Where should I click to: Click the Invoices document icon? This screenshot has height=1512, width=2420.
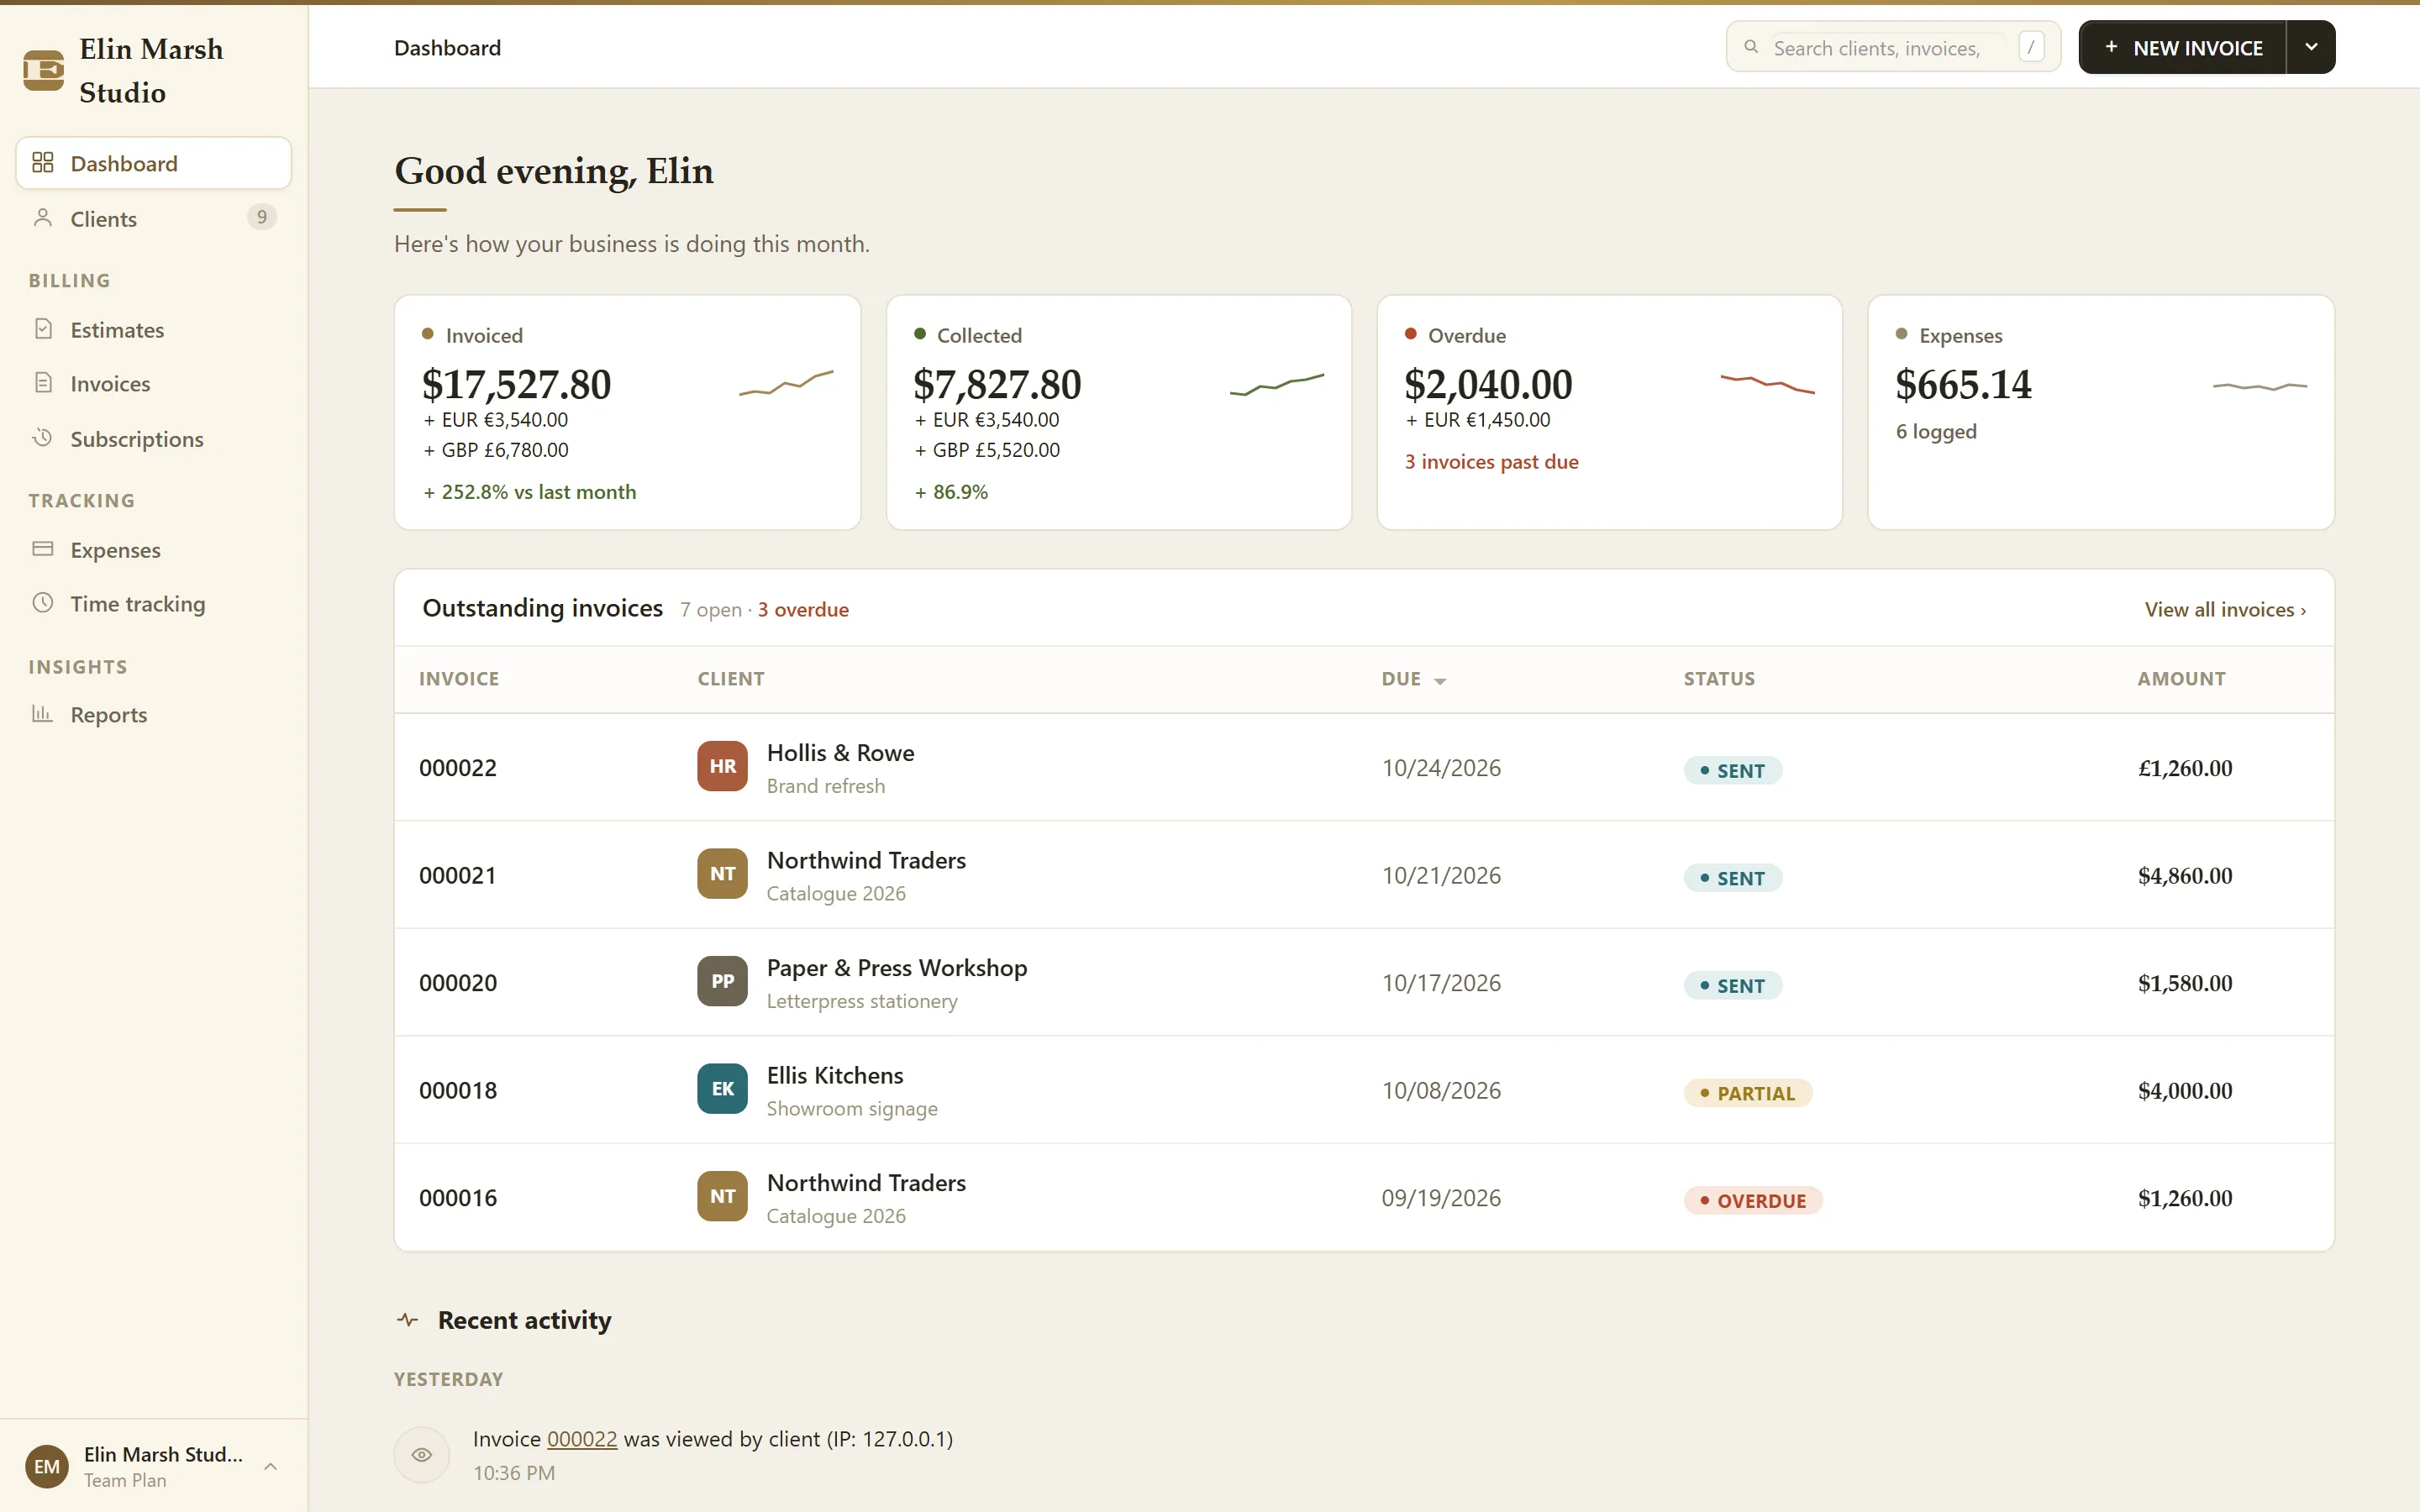[x=43, y=383]
